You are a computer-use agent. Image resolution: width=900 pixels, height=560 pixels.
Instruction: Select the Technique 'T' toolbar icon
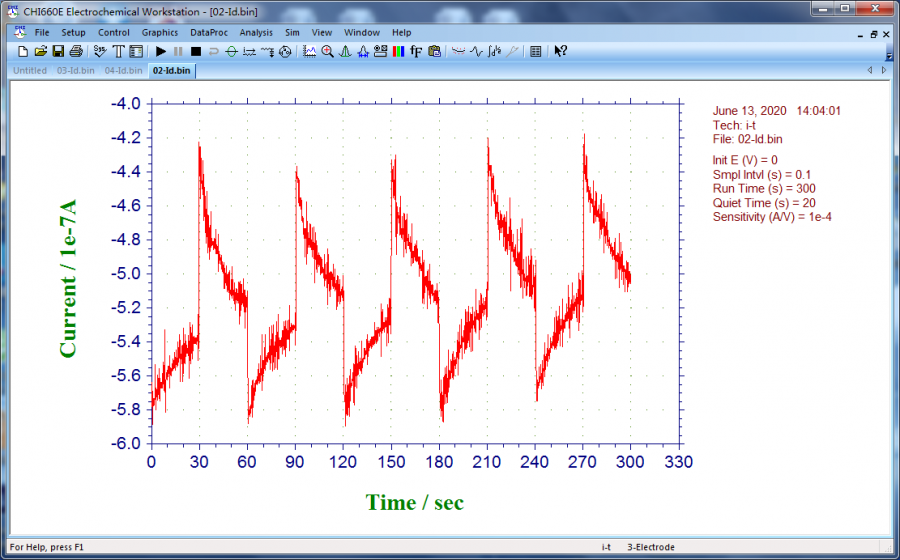[117, 51]
